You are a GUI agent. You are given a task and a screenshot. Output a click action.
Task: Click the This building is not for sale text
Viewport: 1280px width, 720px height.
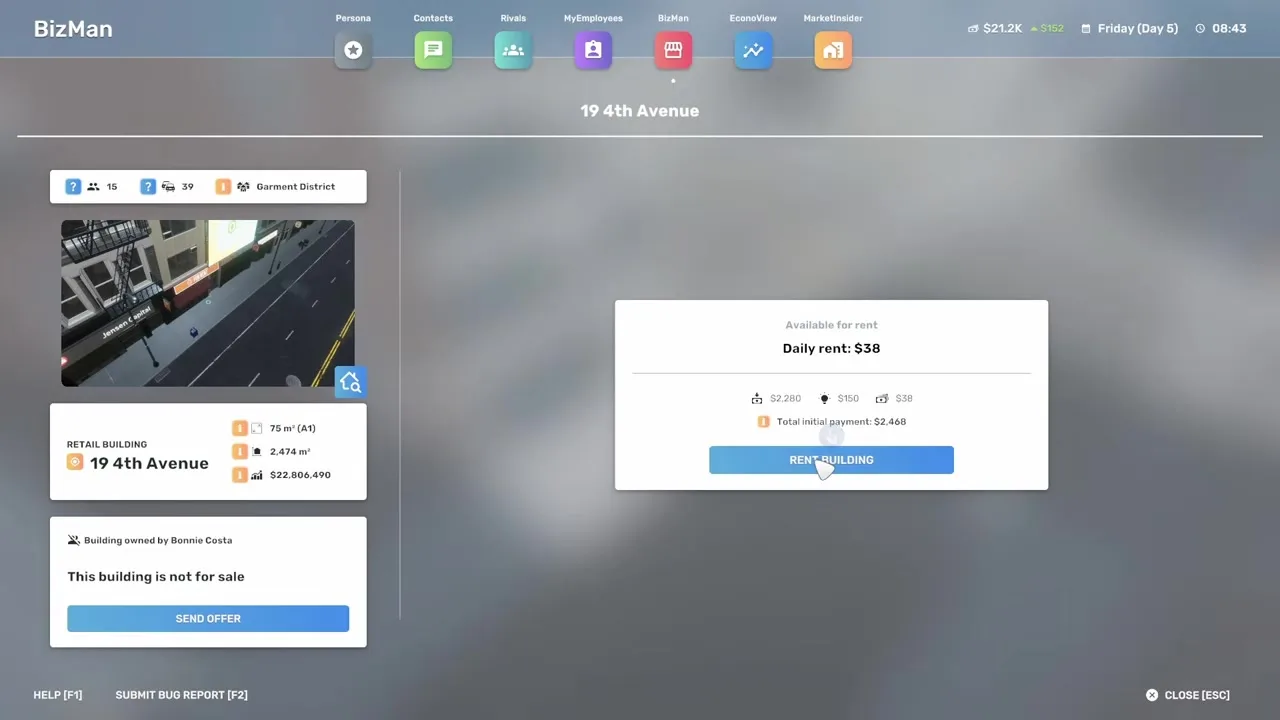[156, 576]
